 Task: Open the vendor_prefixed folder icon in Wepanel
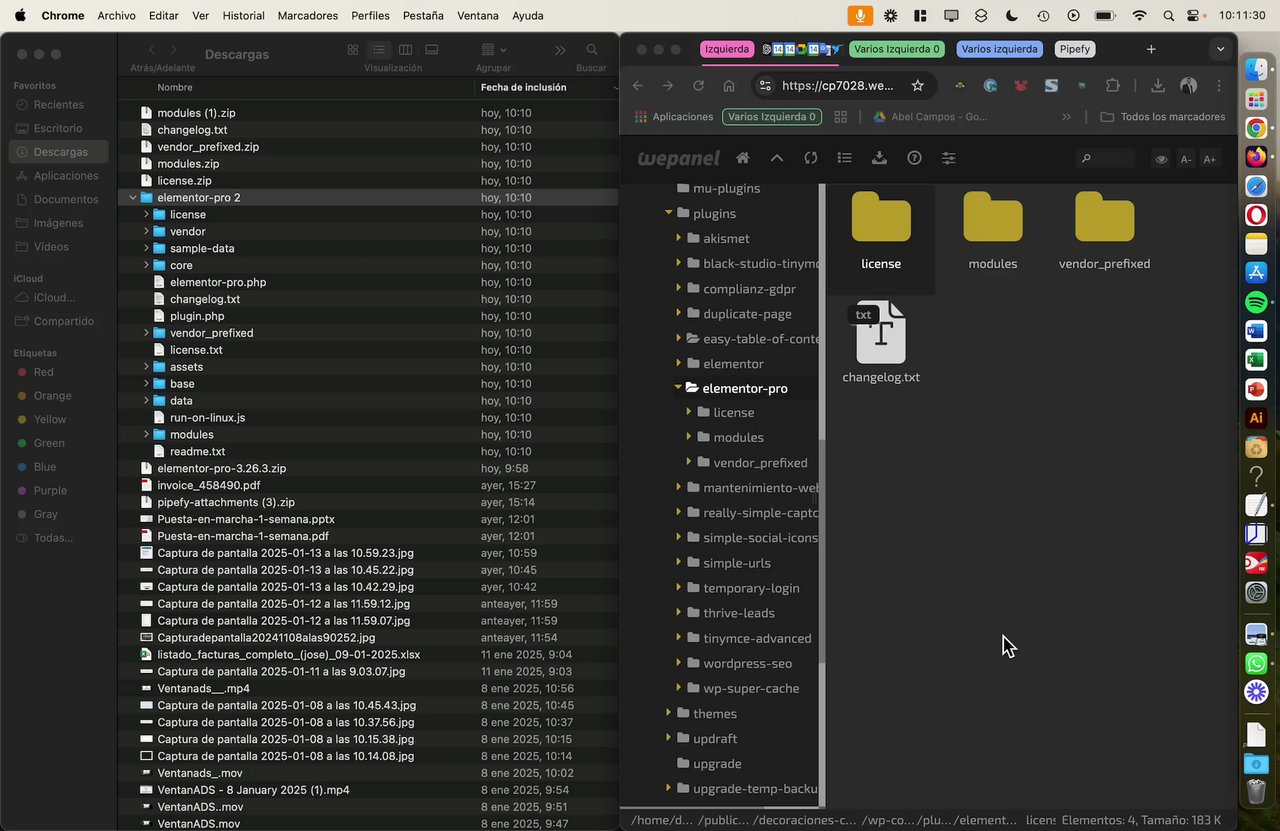[x=1105, y=217]
